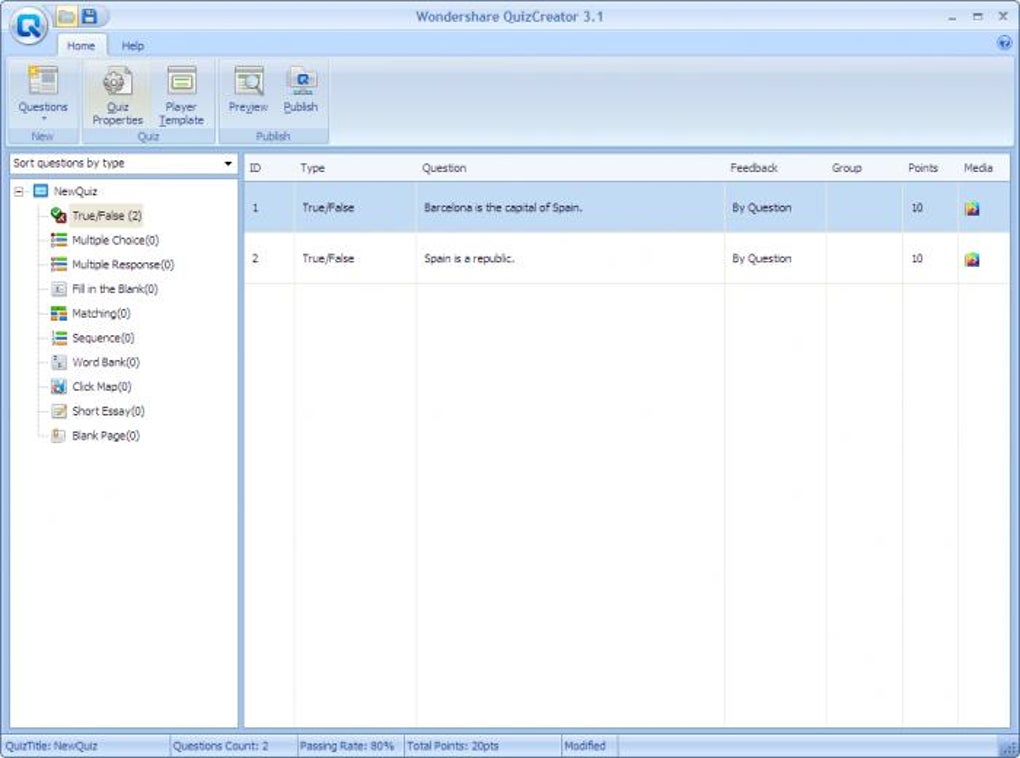
Task: Click the True/False type cell in row 2
Action: (x=328, y=258)
